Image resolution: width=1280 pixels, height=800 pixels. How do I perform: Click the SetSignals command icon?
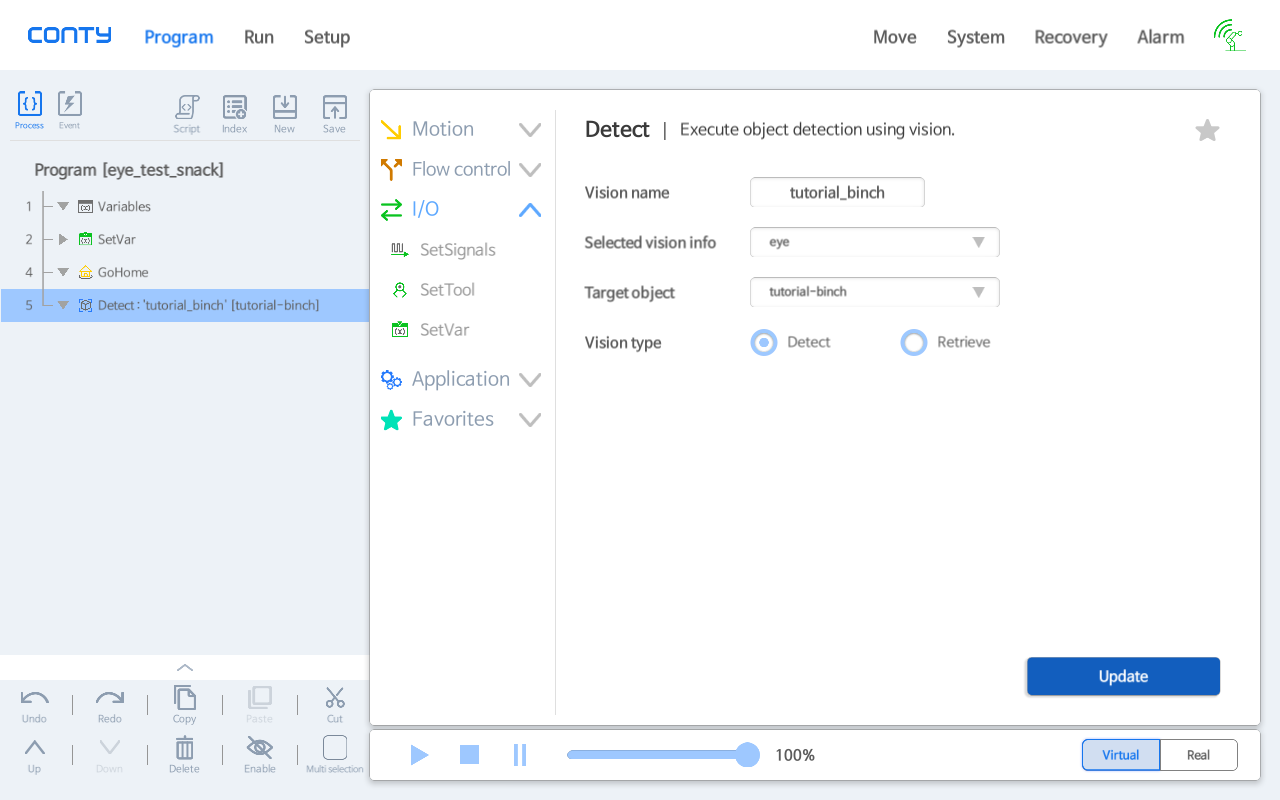click(x=400, y=250)
